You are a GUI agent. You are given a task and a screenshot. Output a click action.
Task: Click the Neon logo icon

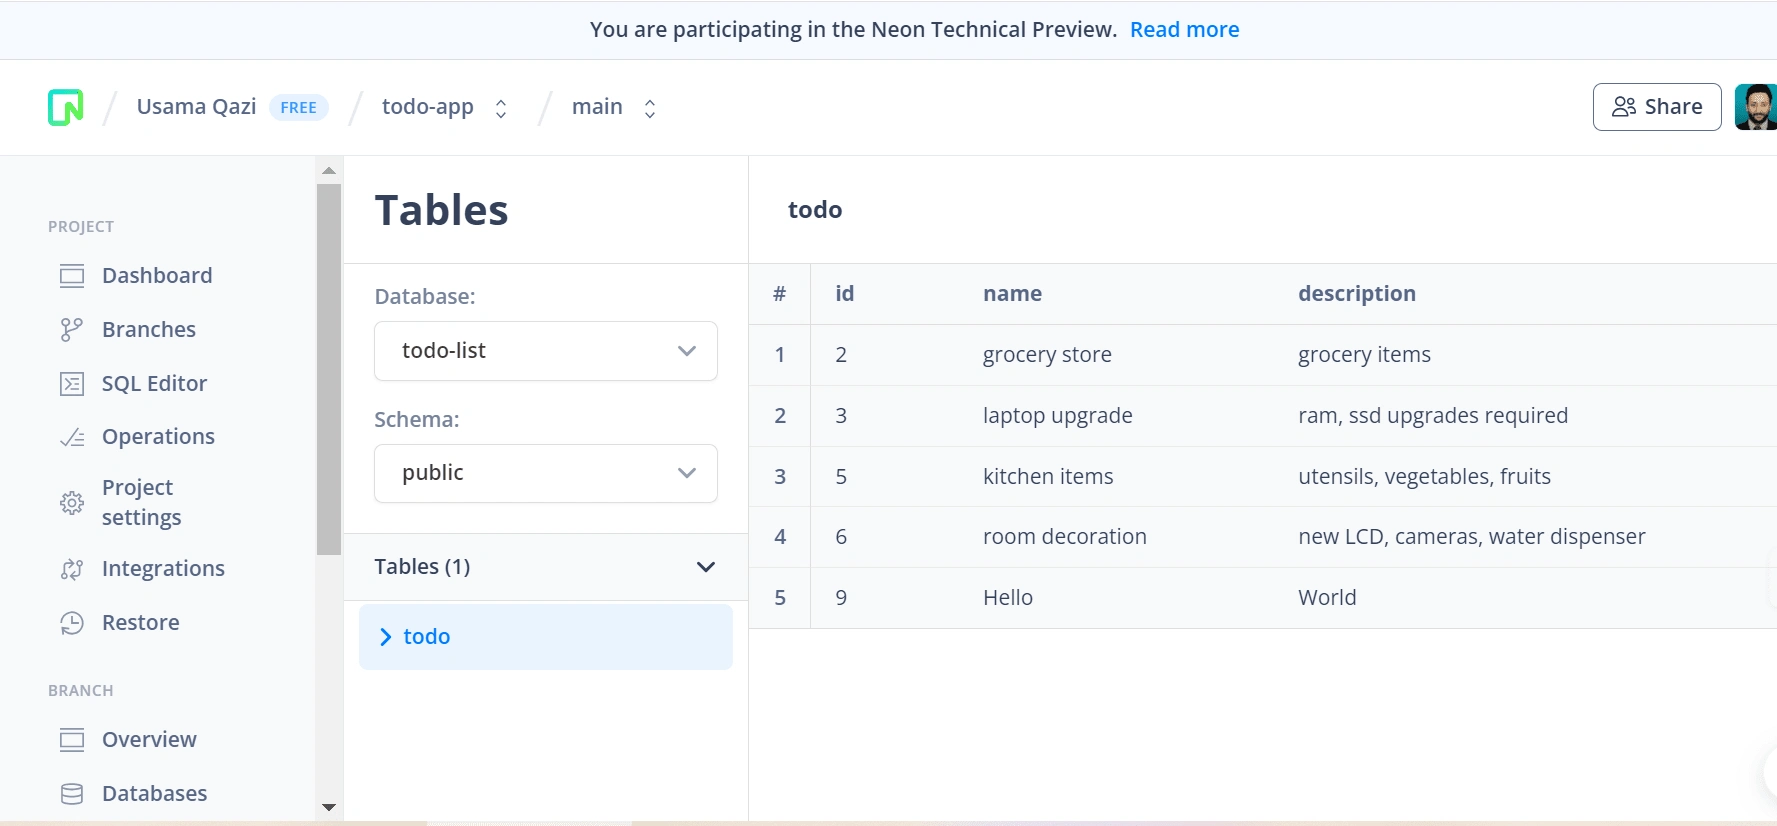(x=66, y=107)
